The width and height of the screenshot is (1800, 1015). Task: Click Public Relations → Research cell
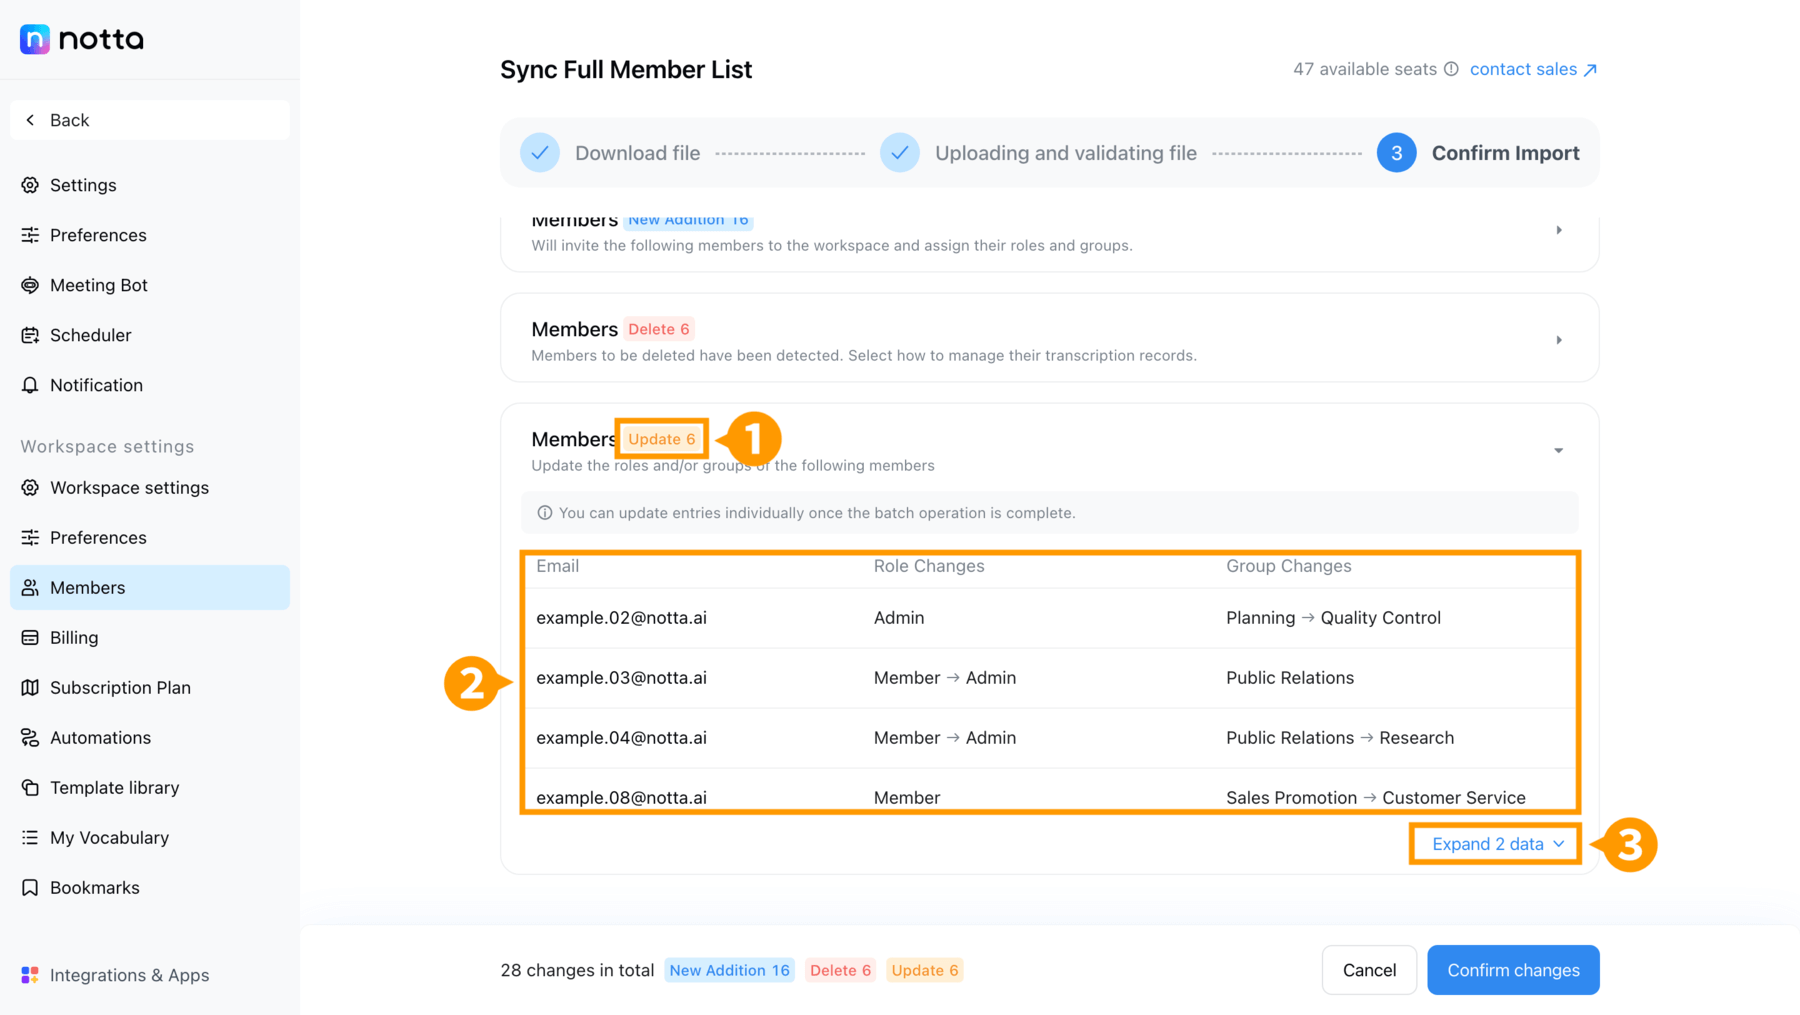[x=1340, y=738]
